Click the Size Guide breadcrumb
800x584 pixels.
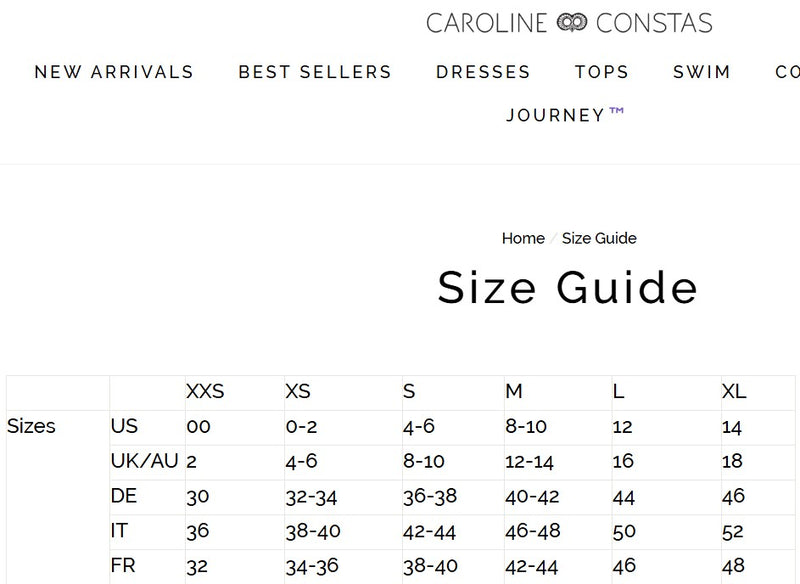599,238
